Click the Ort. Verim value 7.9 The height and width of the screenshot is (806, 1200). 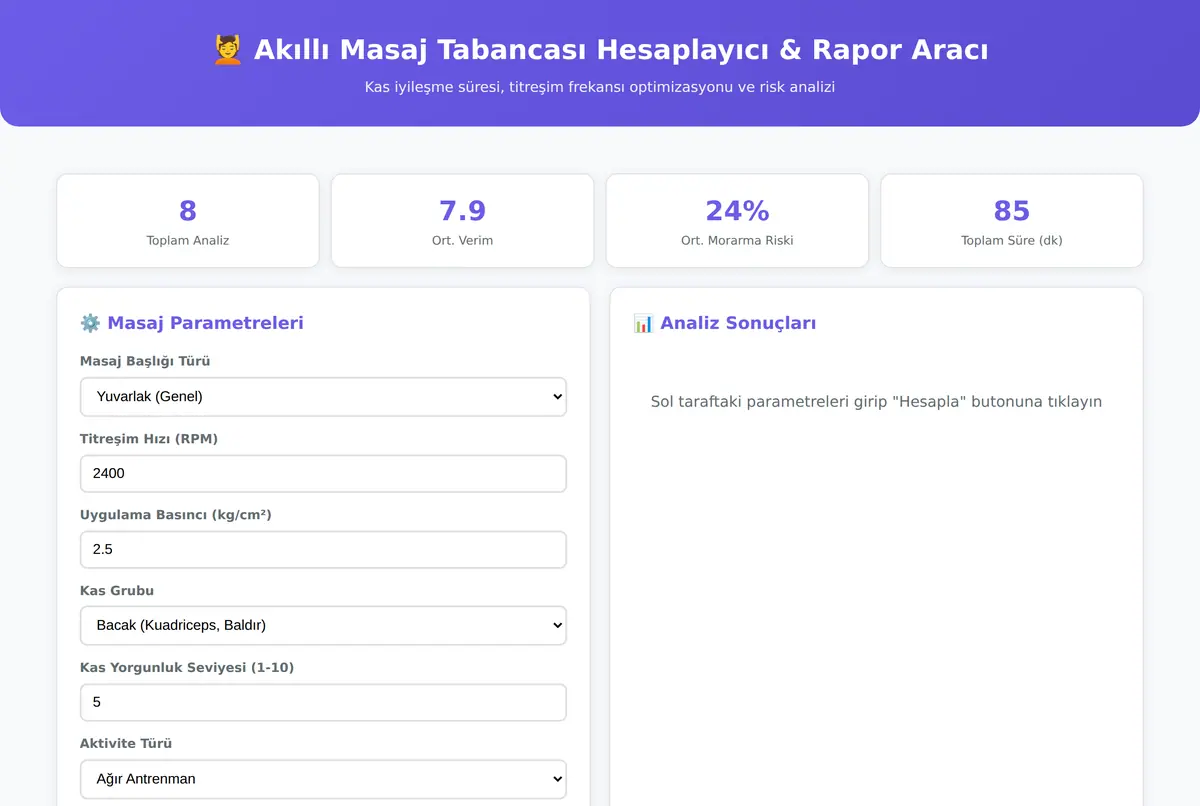coord(462,210)
